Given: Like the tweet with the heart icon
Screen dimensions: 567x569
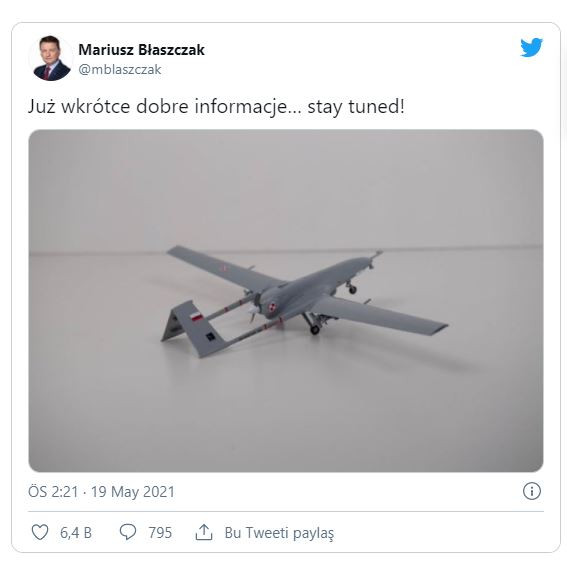Looking at the screenshot, I should click(40, 532).
